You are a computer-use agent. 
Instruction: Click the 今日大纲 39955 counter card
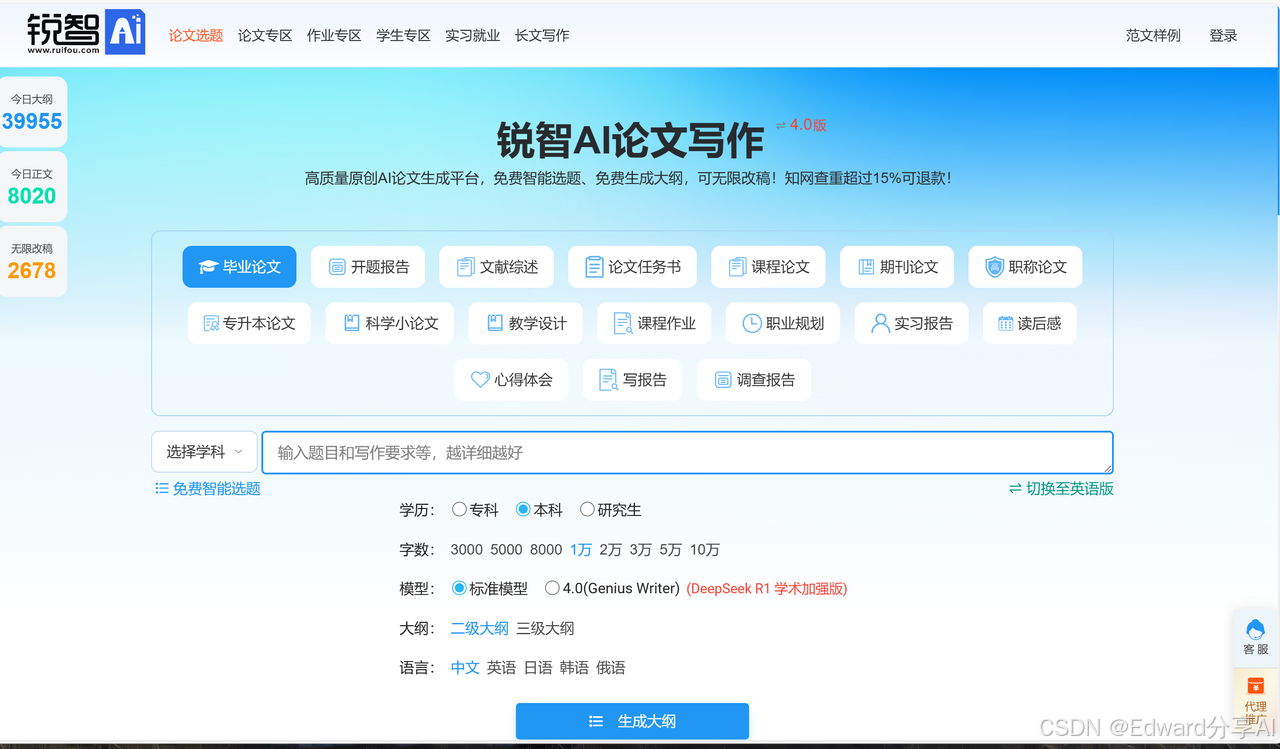(33, 112)
